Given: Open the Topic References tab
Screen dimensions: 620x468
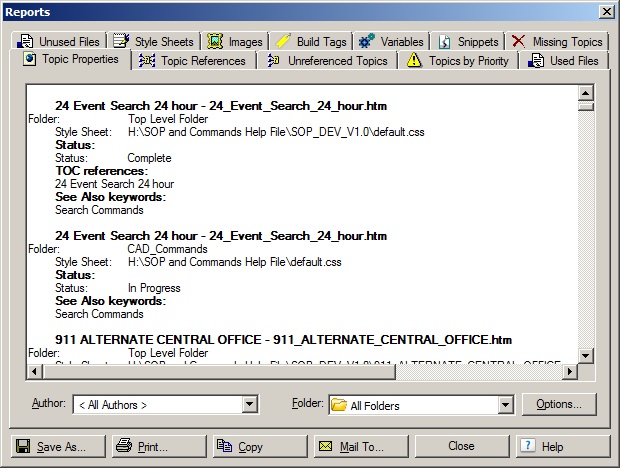Looking at the screenshot, I should [x=193, y=61].
